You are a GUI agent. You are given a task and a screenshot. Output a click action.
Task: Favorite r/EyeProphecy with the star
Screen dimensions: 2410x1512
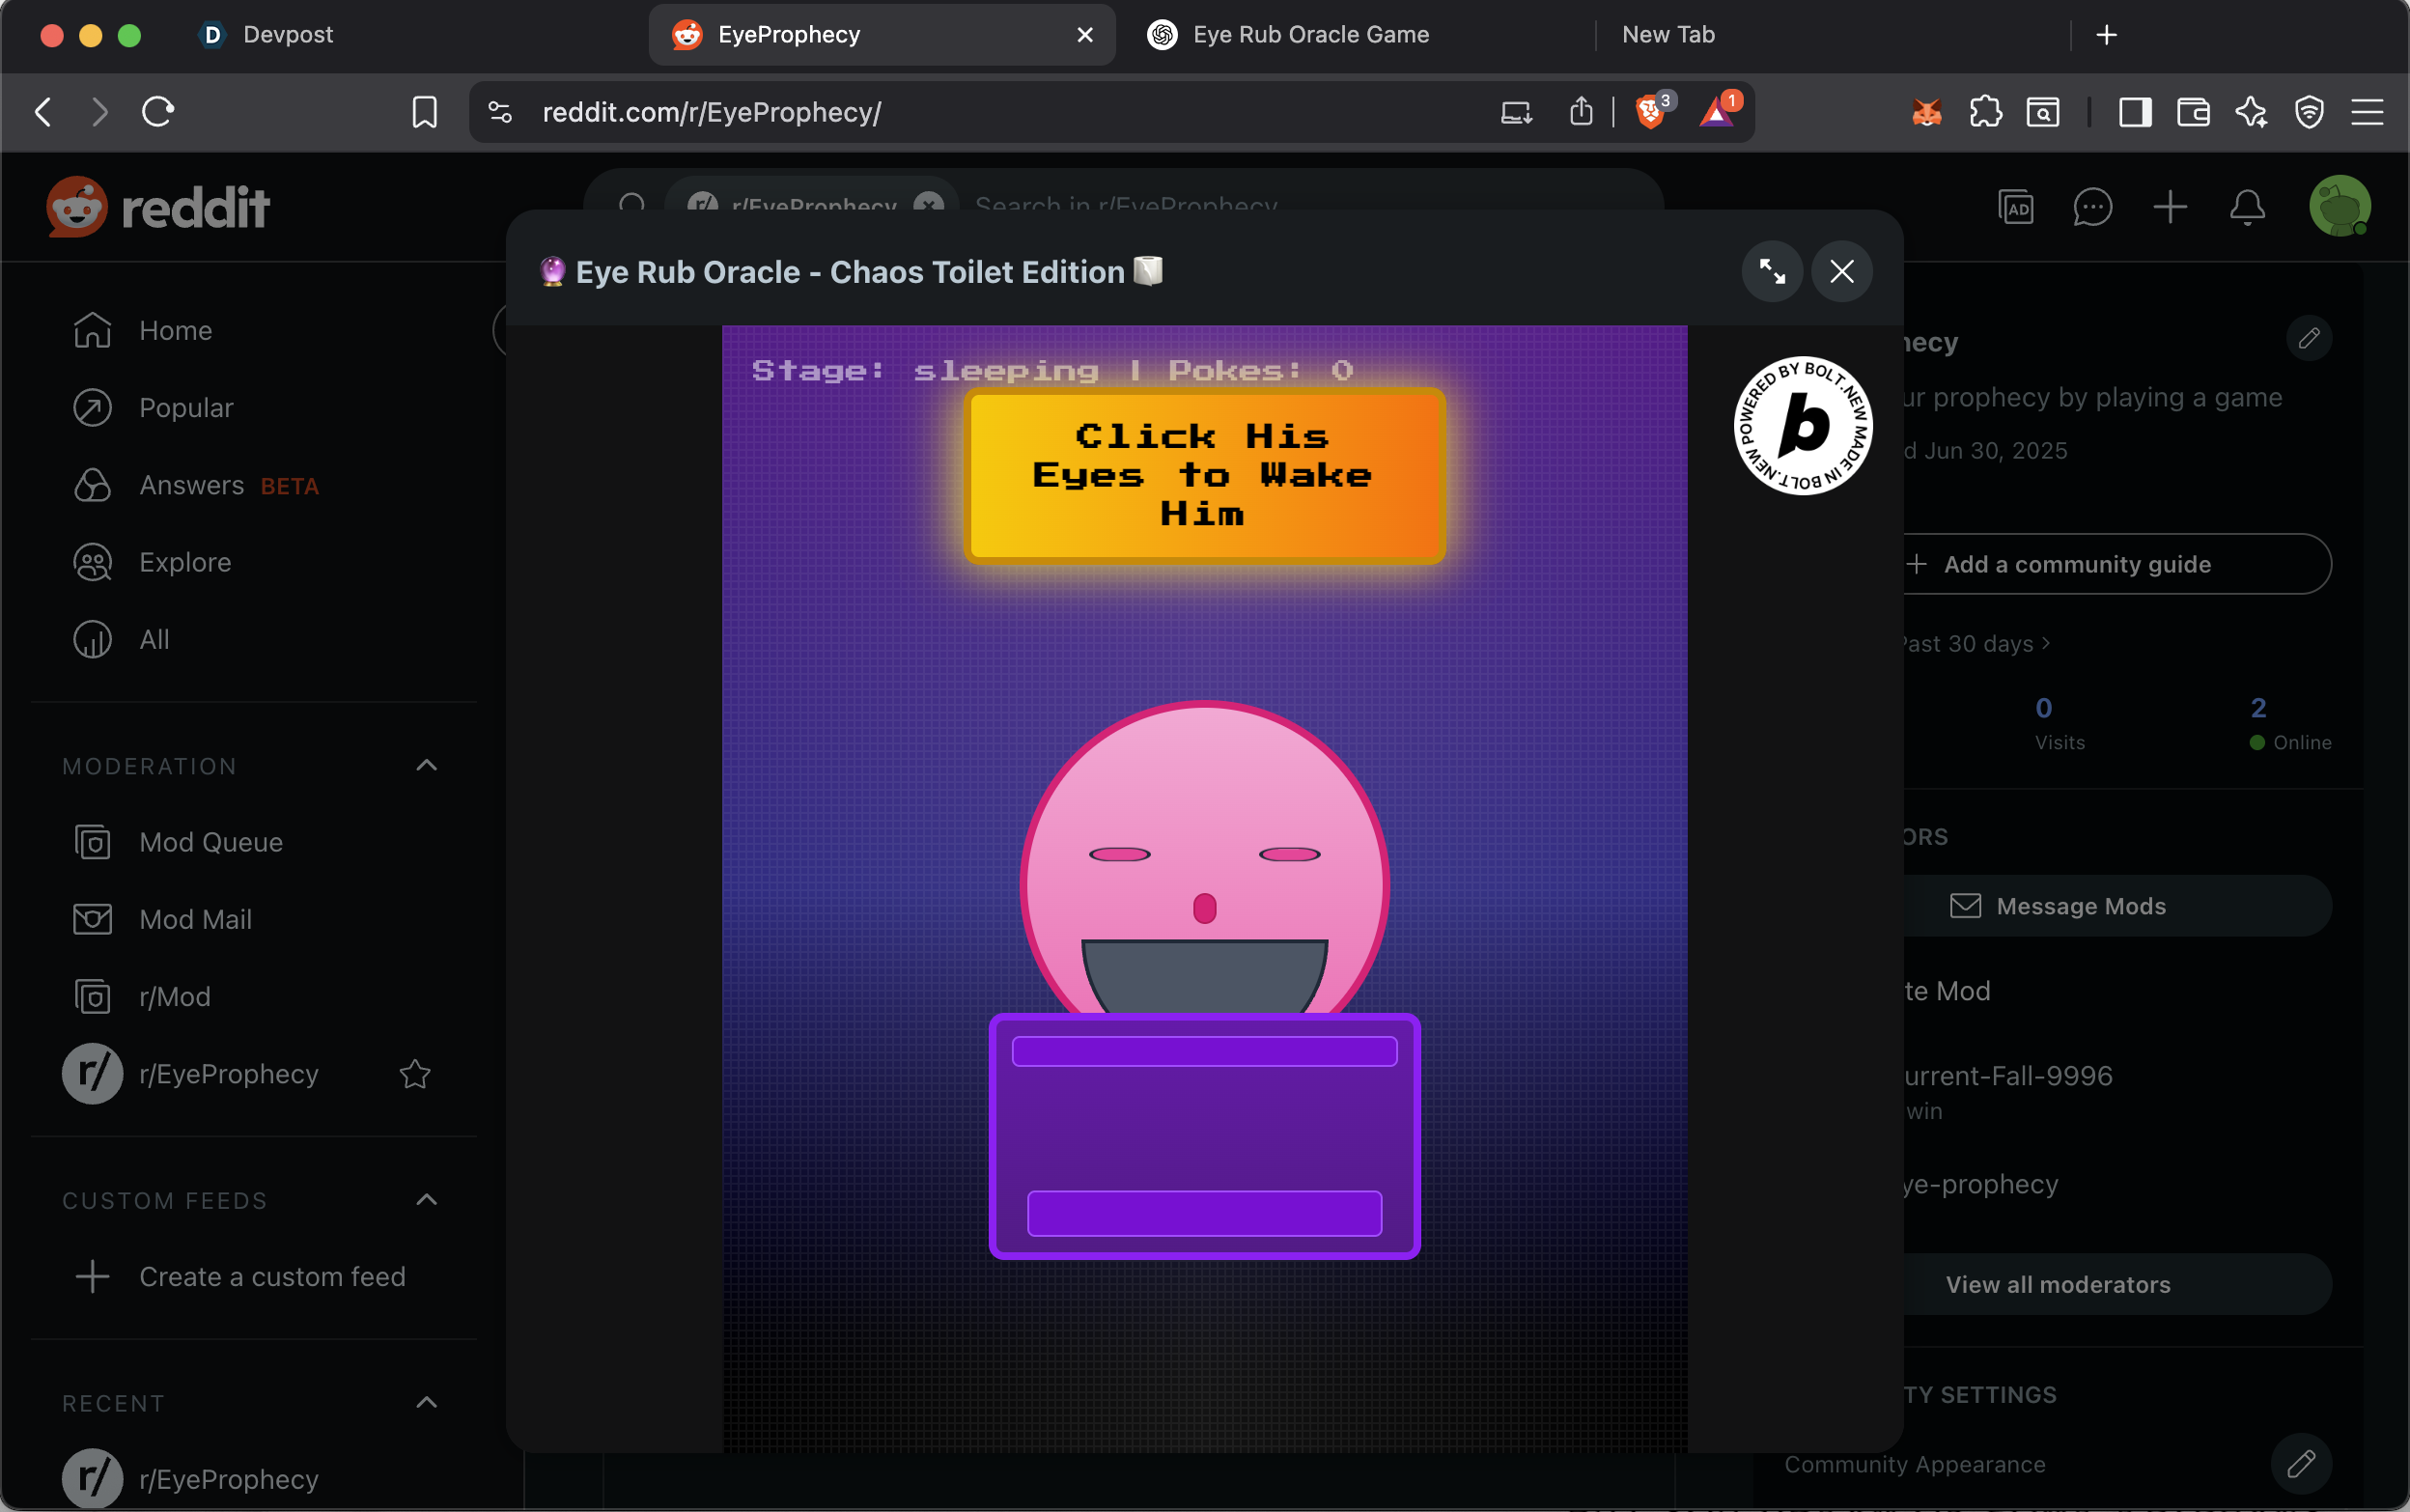[415, 1074]
